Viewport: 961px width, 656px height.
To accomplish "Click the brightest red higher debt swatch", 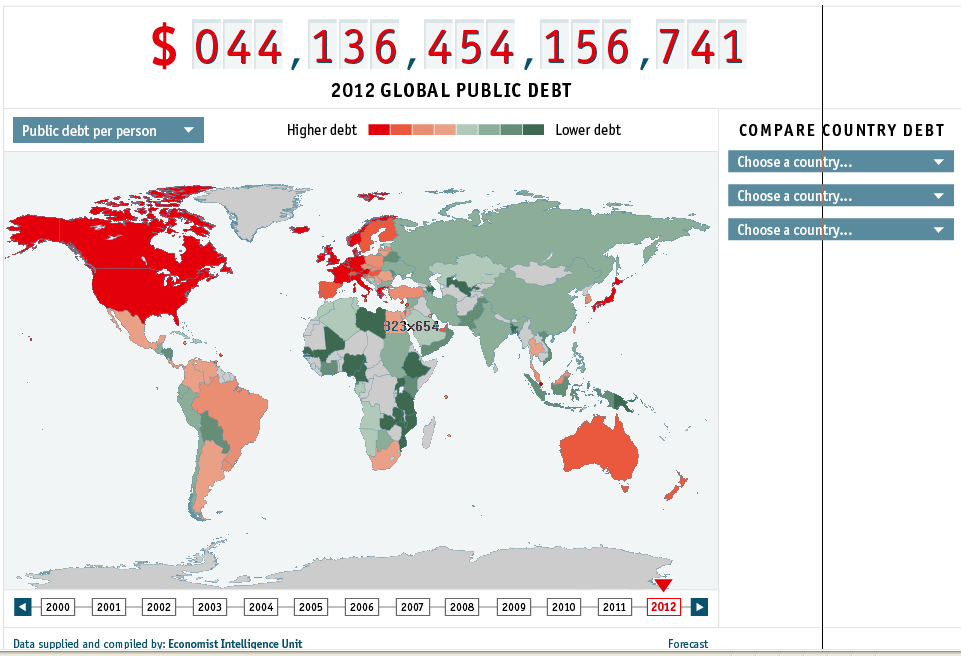I will pyautogui.click(x=379, y=130).
